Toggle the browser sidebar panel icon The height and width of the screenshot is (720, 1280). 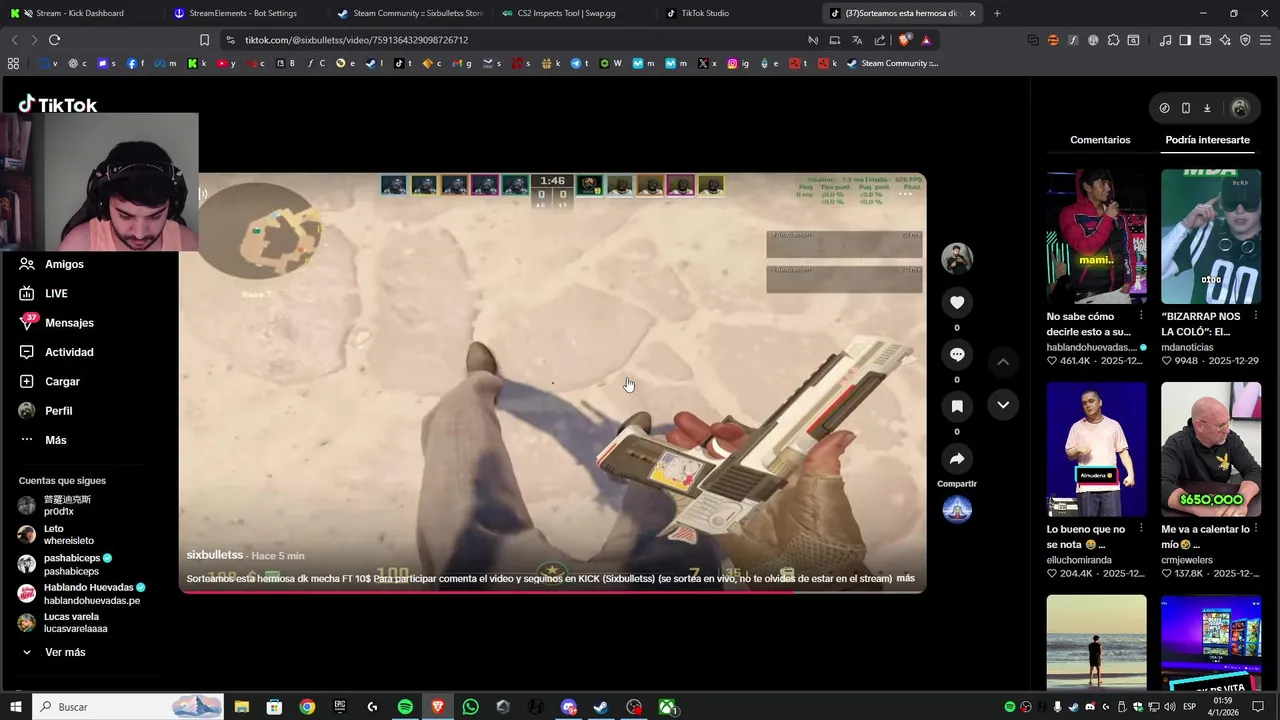(1185, 40)
